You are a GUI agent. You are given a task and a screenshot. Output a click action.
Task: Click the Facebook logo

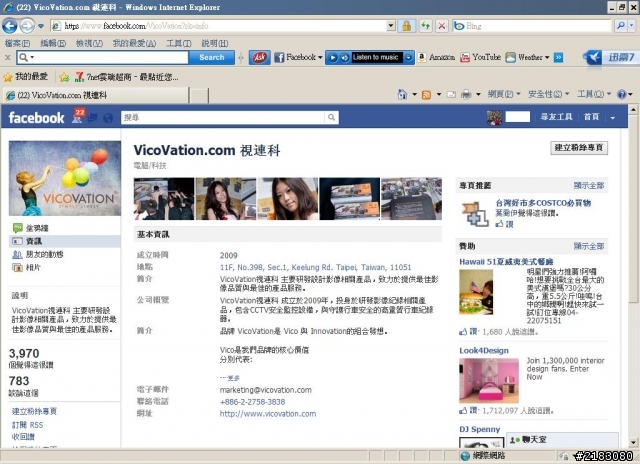(36, 118)
